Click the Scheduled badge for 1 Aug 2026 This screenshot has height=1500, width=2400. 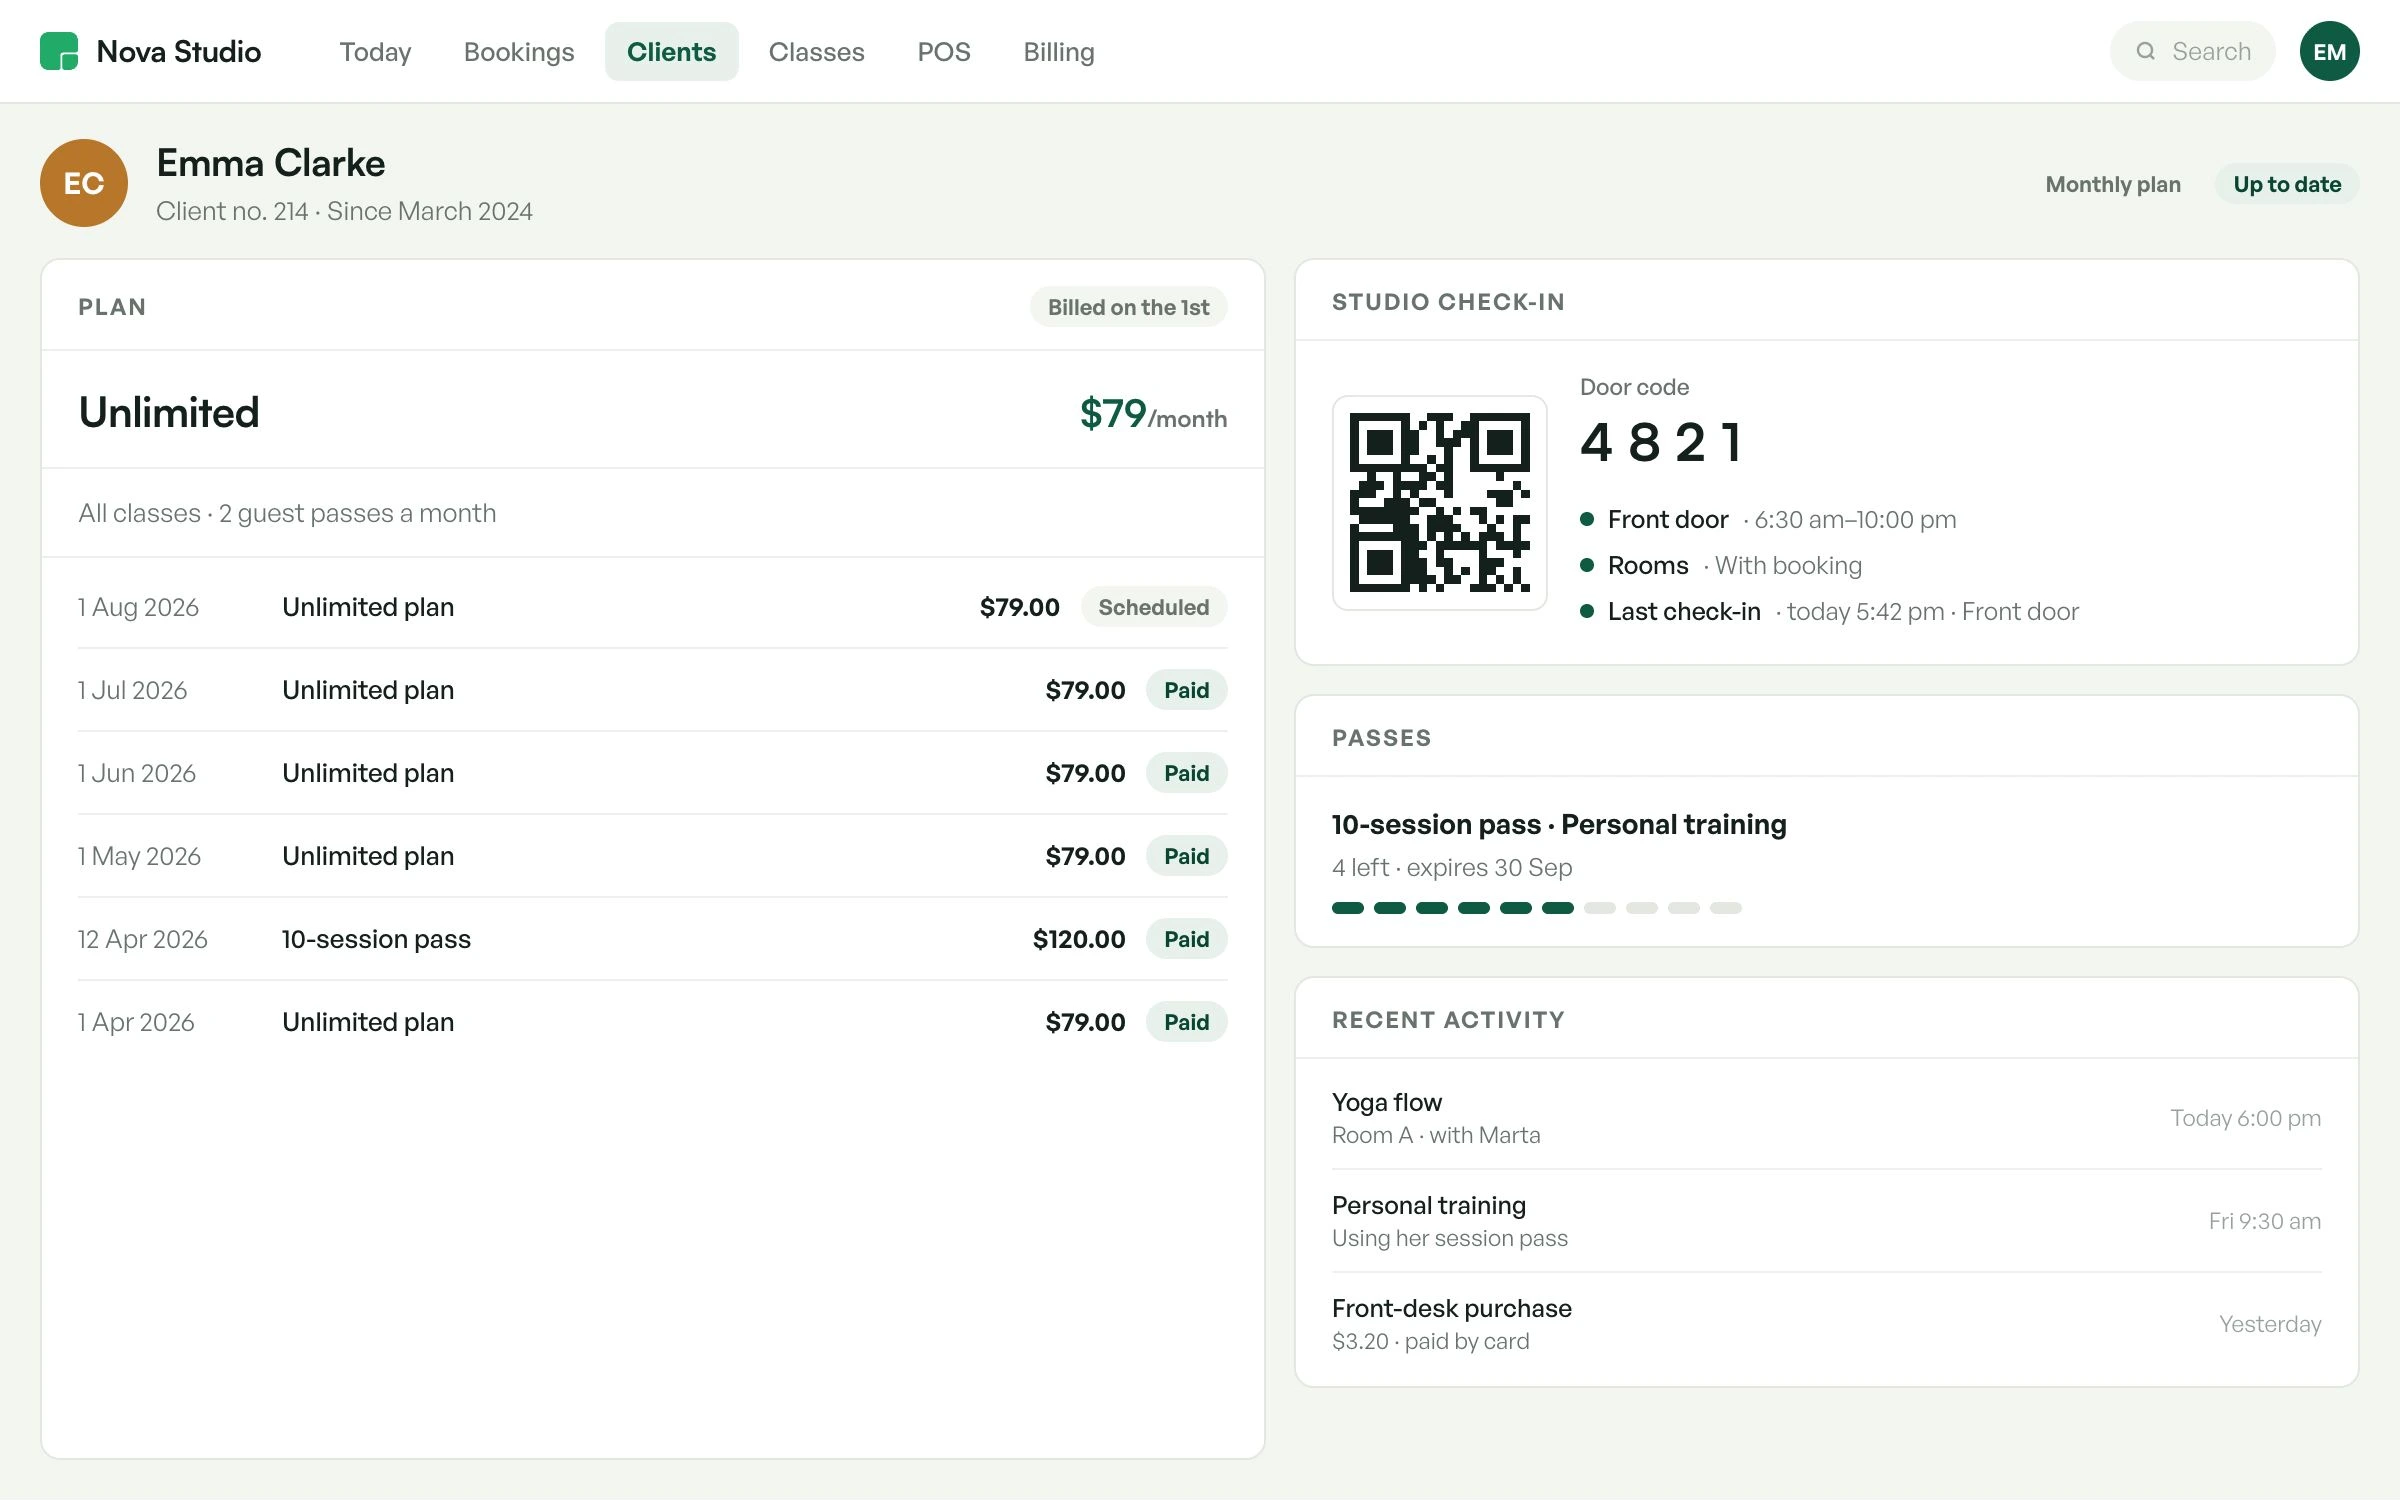[1153, 607]
